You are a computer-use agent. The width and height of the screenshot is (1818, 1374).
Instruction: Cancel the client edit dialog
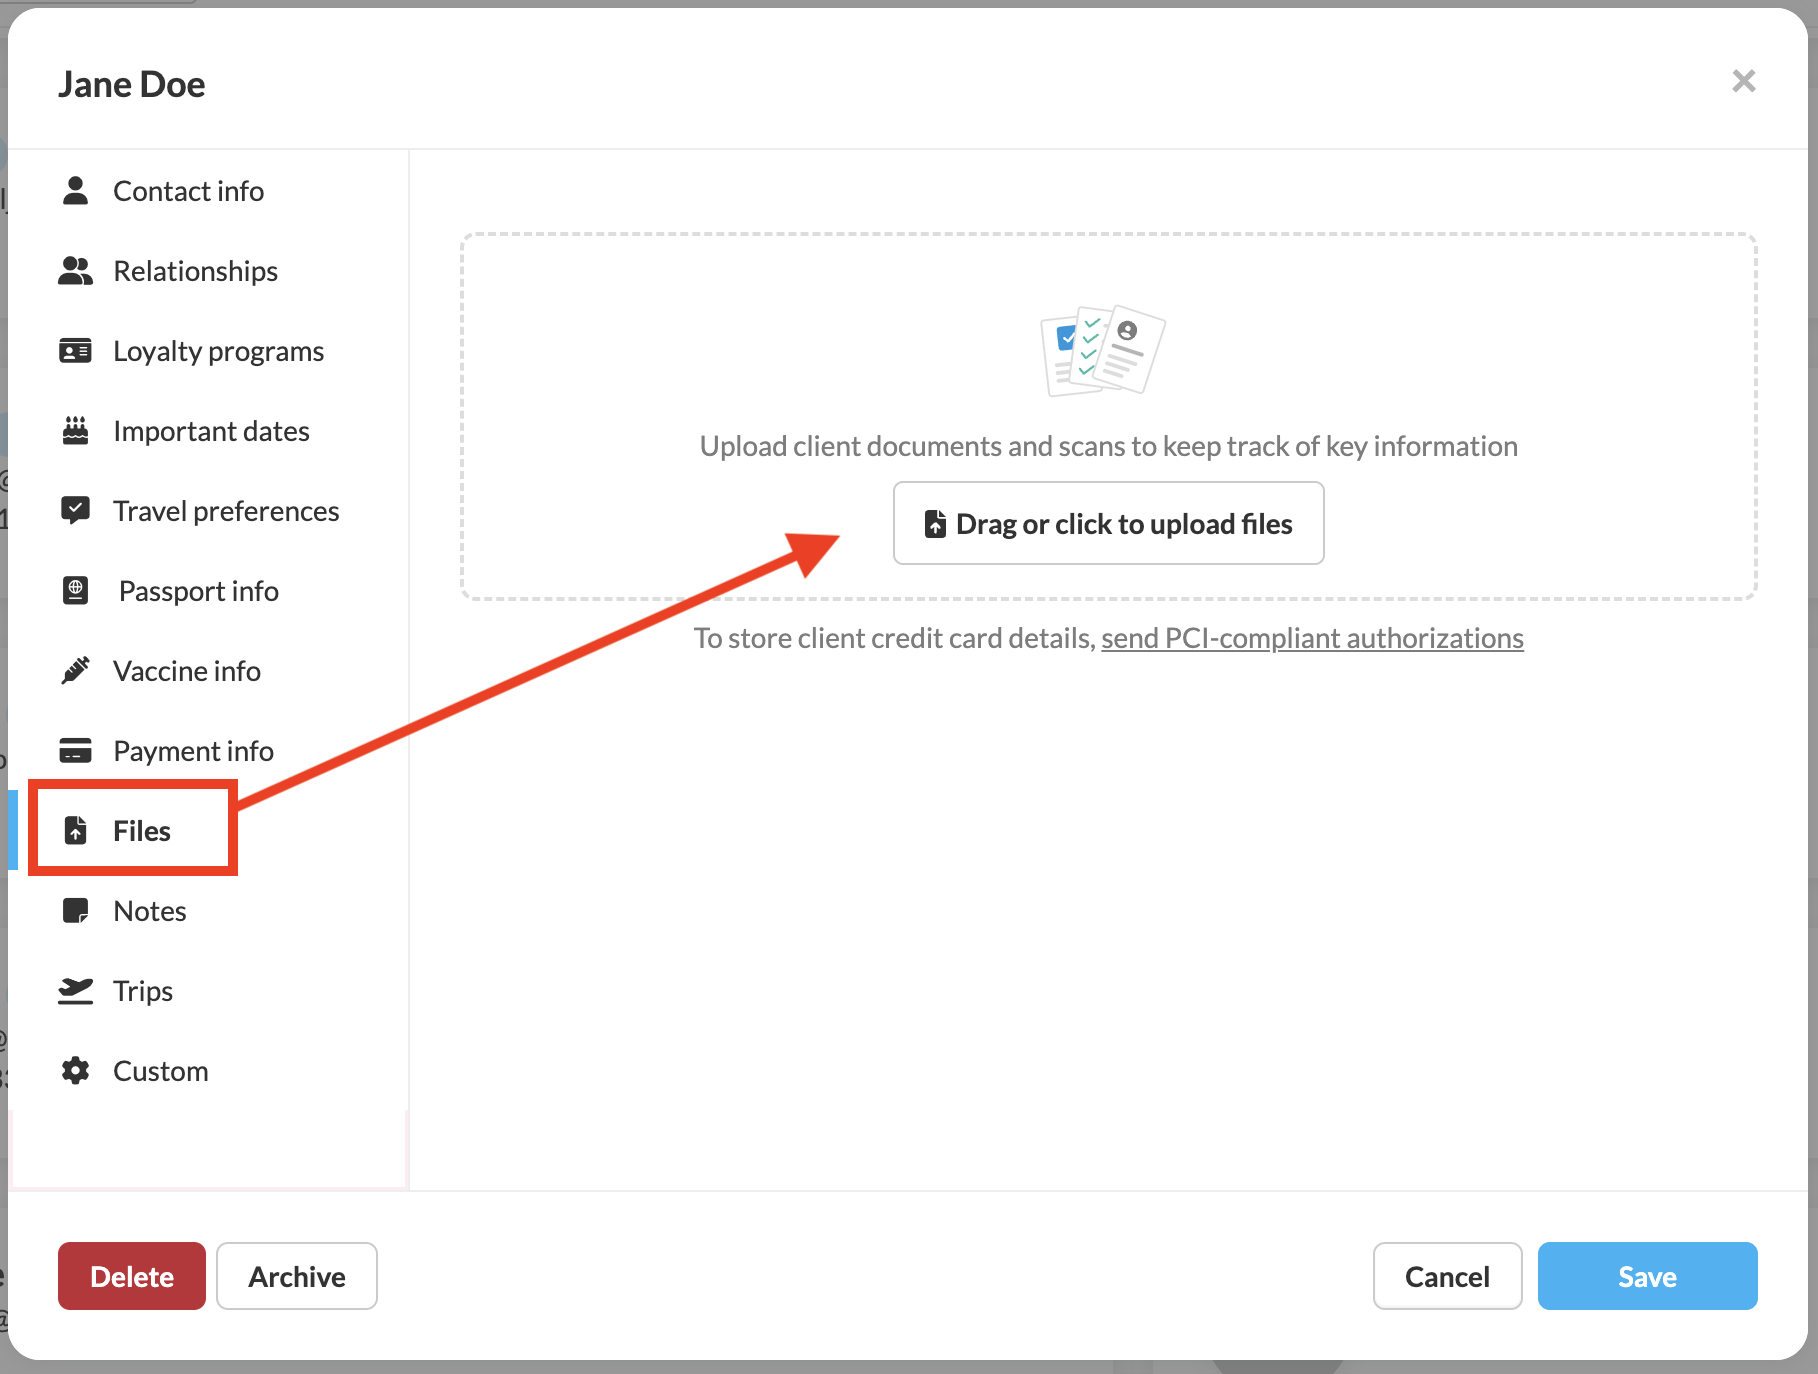tap(1447, 1276)
